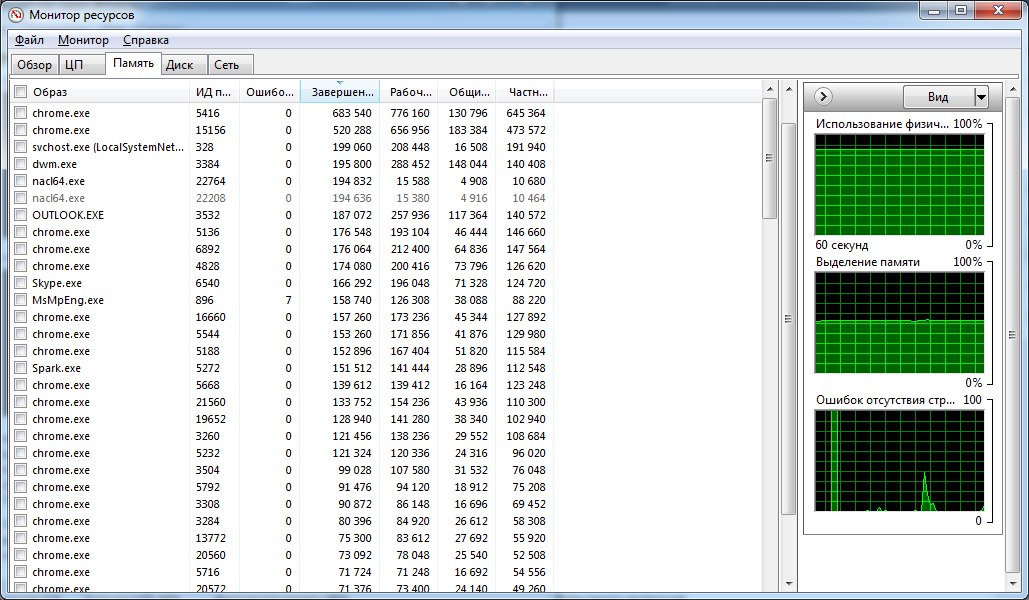The image size is (1029, 600).
Task: Check the box for chrome.exe PID 5416
Action: coord(20,113)
